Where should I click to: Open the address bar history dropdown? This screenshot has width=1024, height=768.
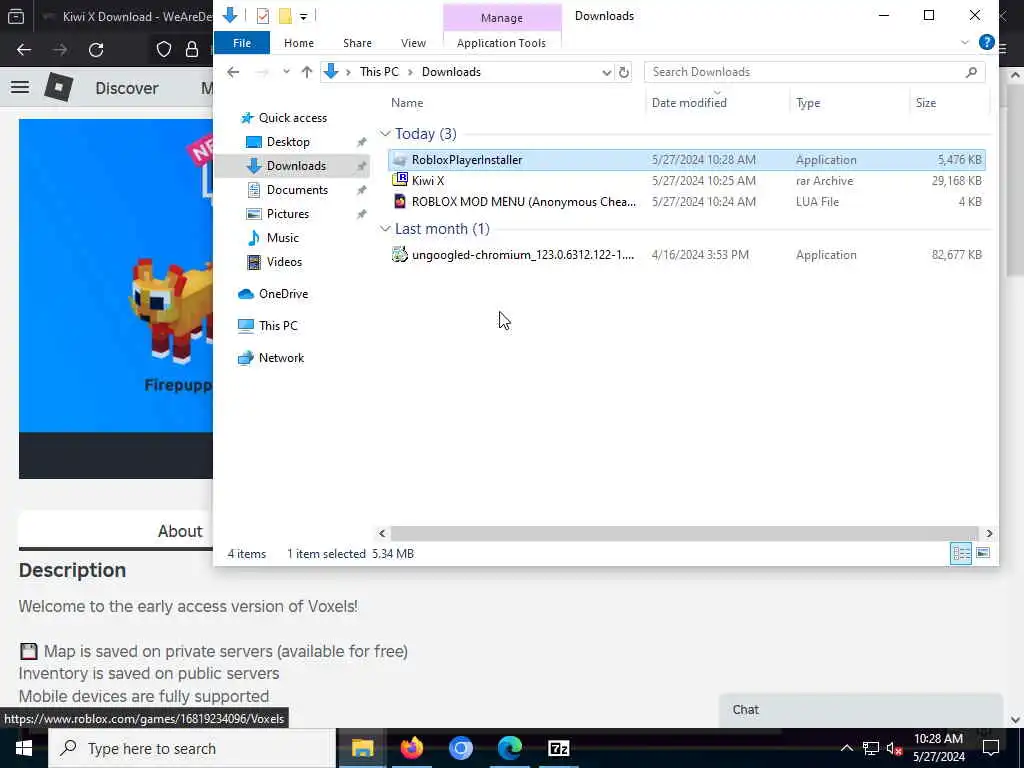tap(606, 72)
